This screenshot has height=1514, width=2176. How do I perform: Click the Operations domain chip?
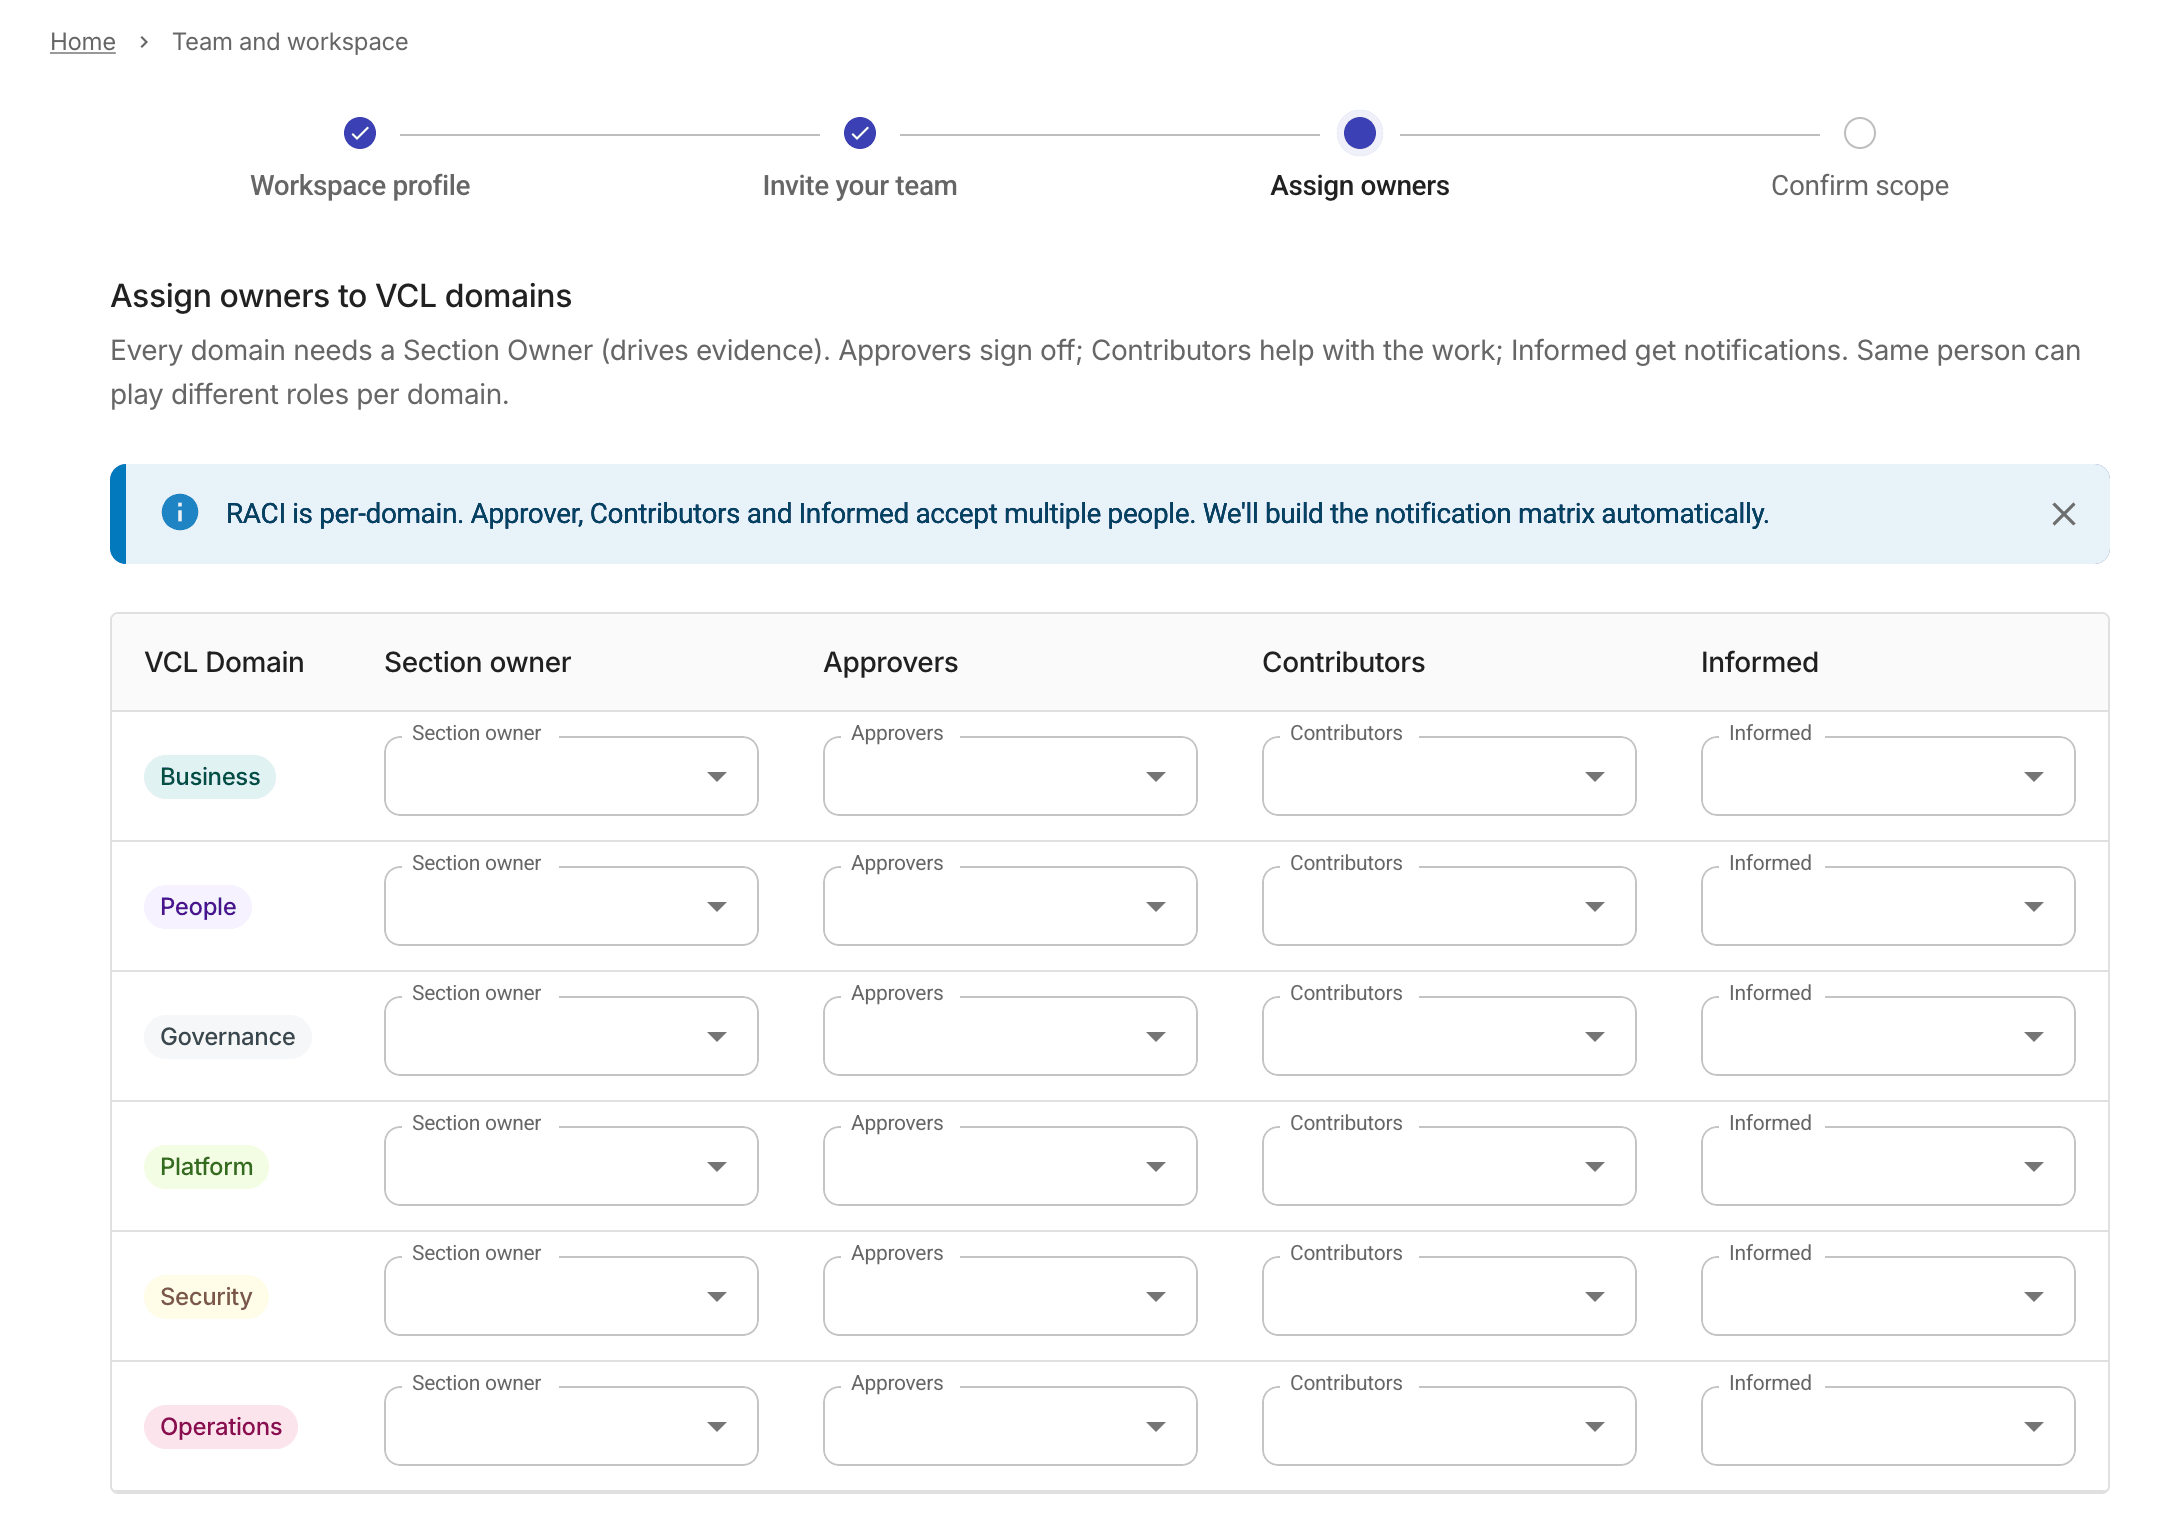221,1427
